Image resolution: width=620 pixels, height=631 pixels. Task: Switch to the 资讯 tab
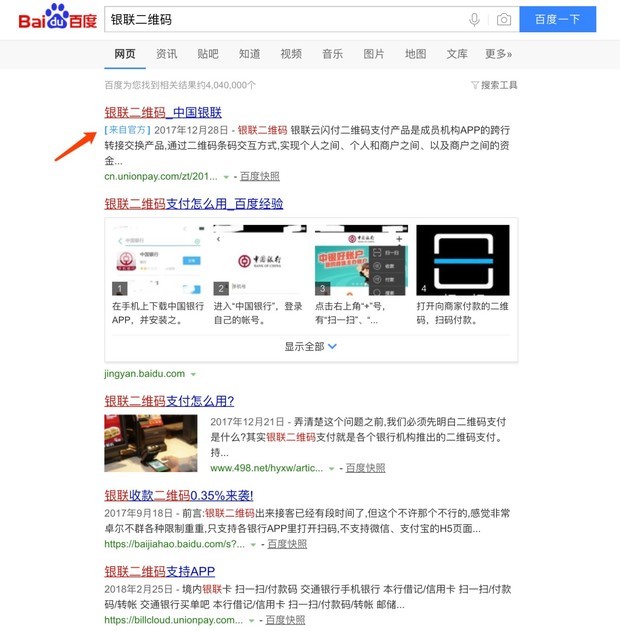point(166,54)
